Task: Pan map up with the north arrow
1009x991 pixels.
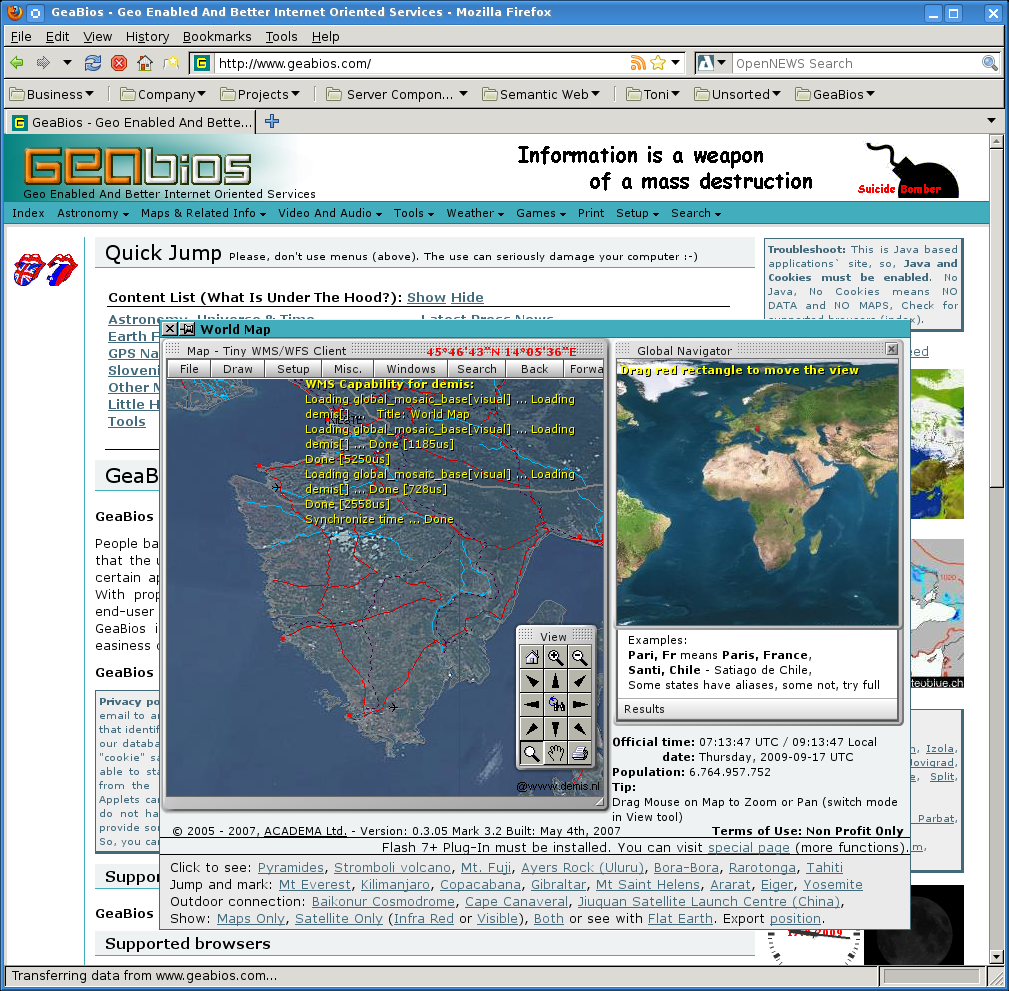Action: click(555, 681)
